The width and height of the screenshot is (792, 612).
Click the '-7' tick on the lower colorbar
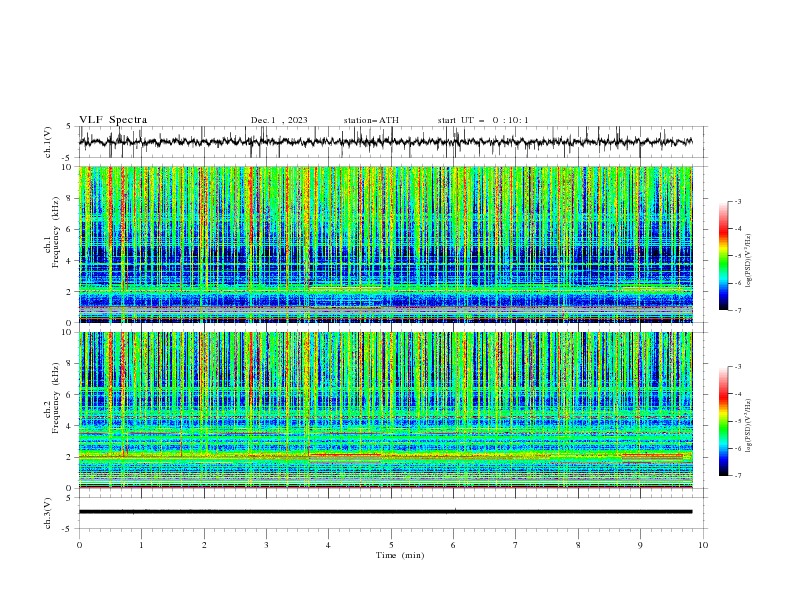pos(737,476)
